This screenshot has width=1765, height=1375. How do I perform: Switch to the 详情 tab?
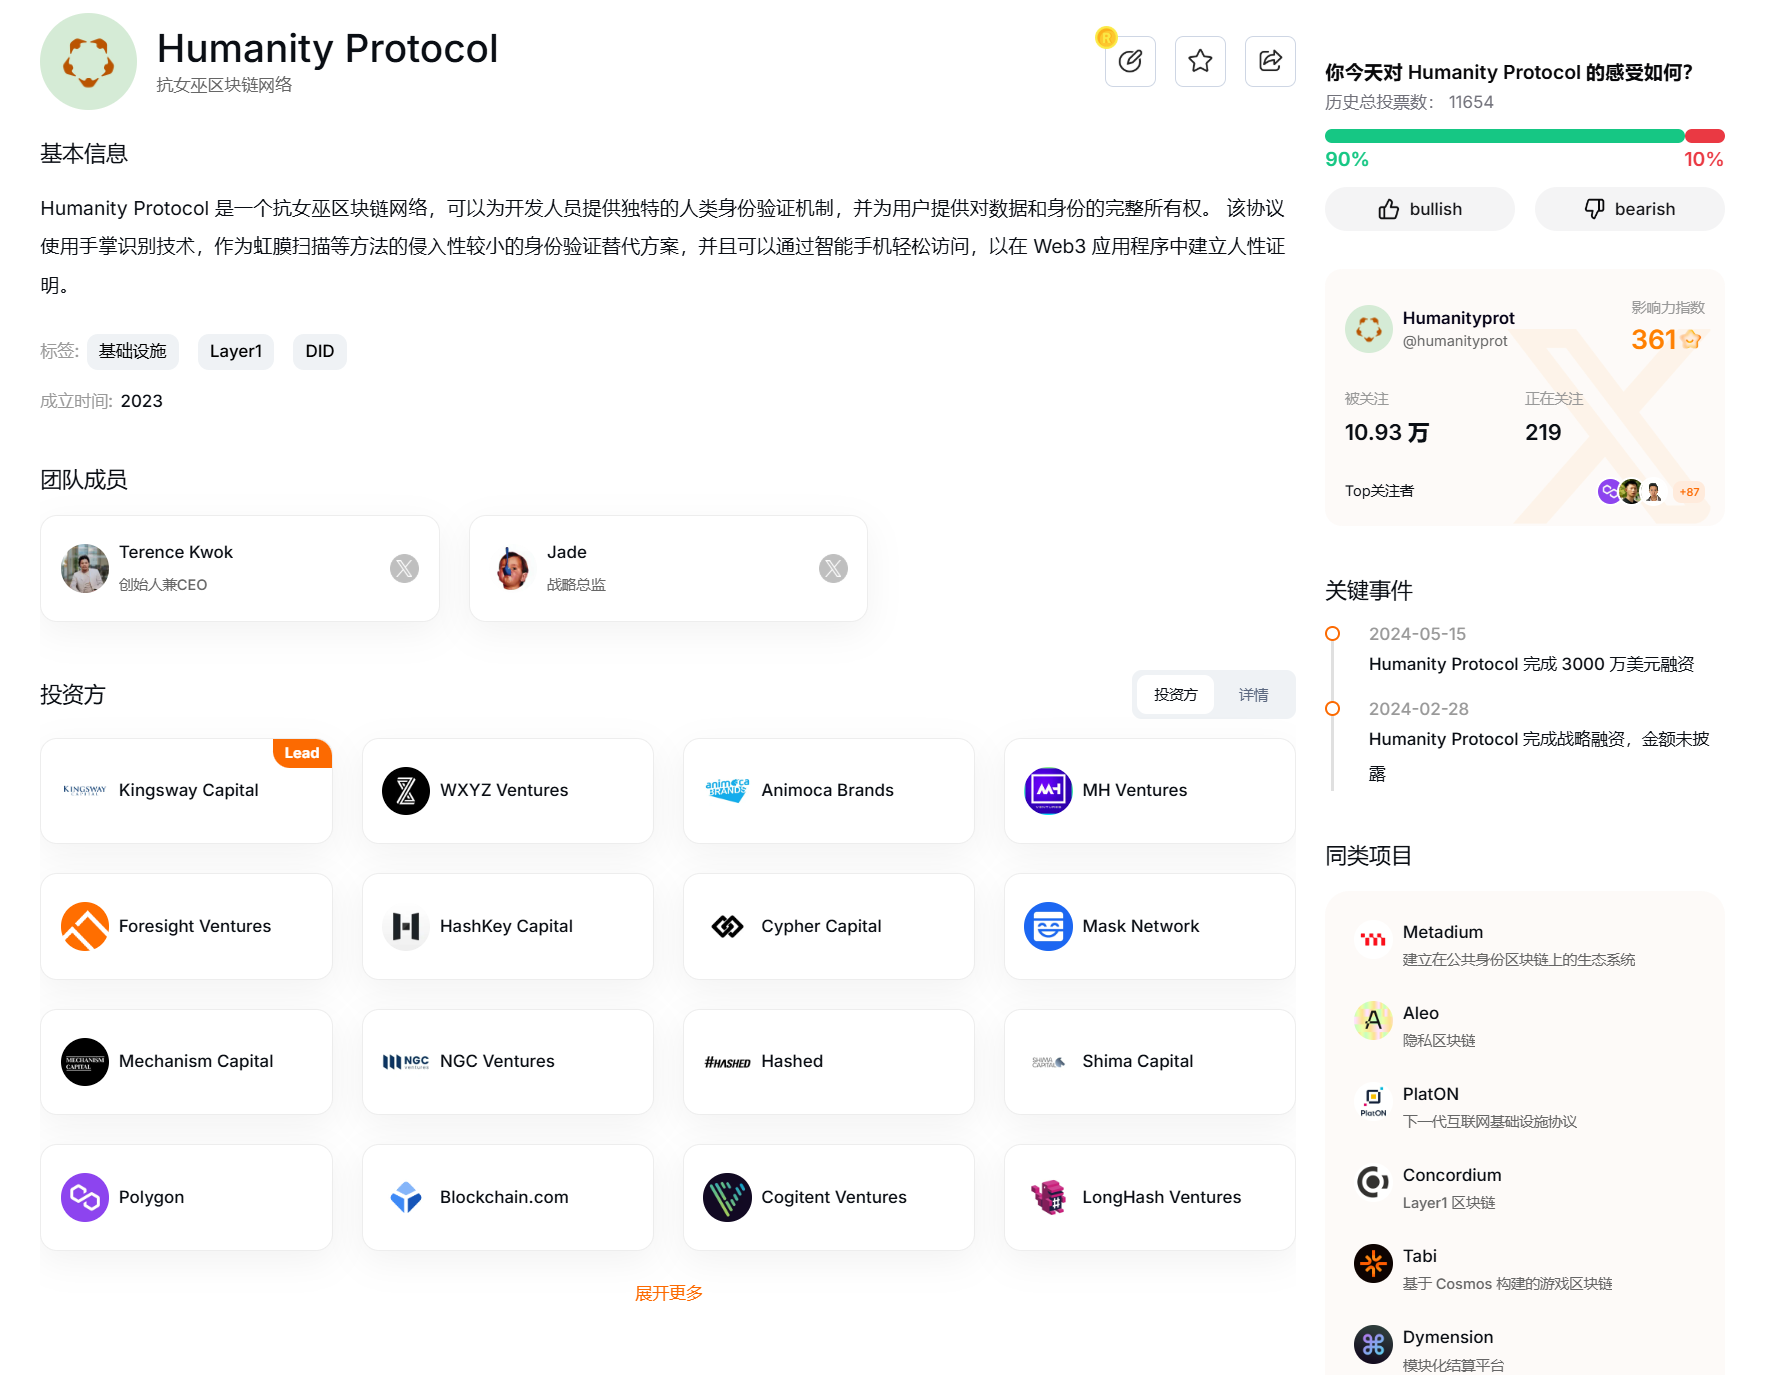(x=1253, y=695)
